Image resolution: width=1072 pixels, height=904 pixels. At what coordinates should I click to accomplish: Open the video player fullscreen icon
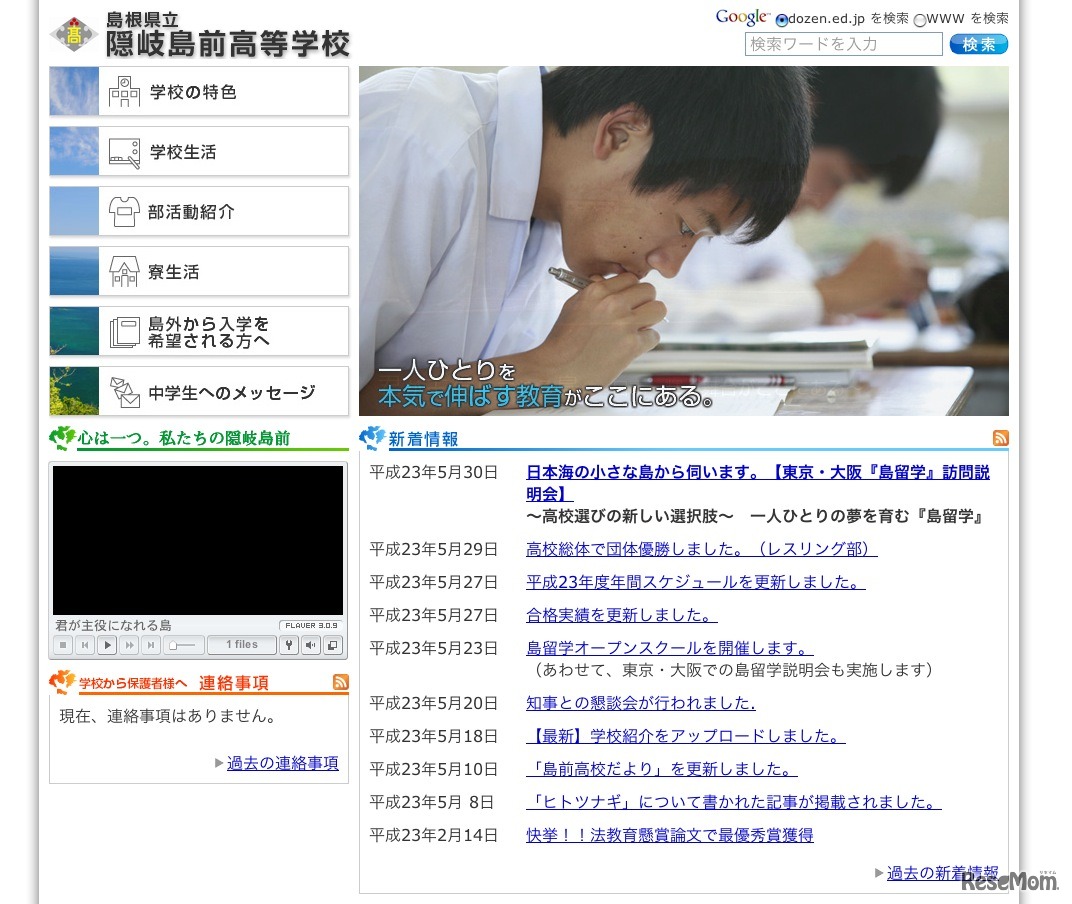tap(333, 645)
